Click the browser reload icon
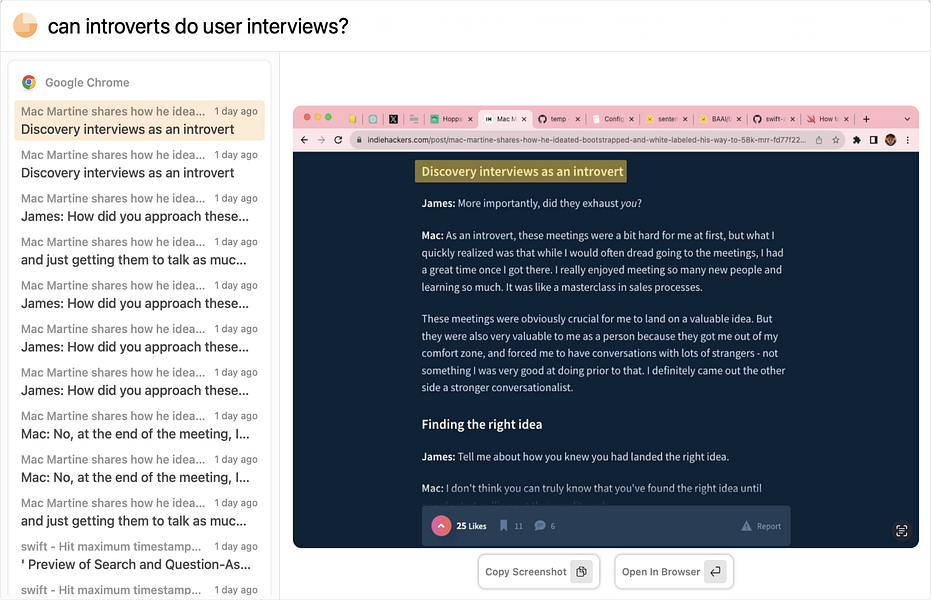This screenshot has height=600, width=931. (338, 140)
